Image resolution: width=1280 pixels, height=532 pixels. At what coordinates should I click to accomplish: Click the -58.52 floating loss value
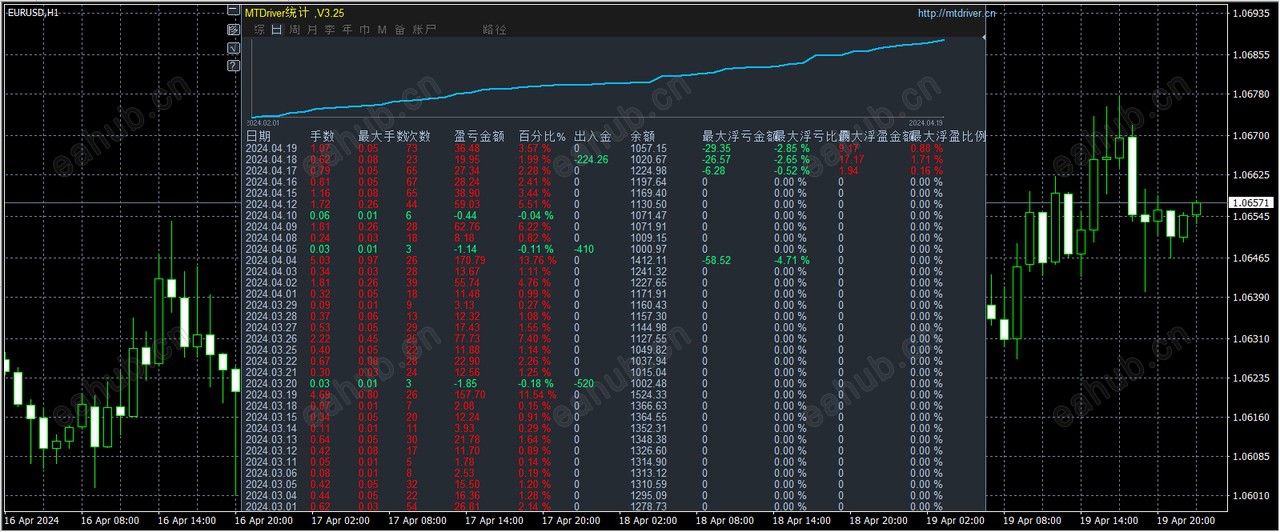pyautogui.click(x=717, y=260)
